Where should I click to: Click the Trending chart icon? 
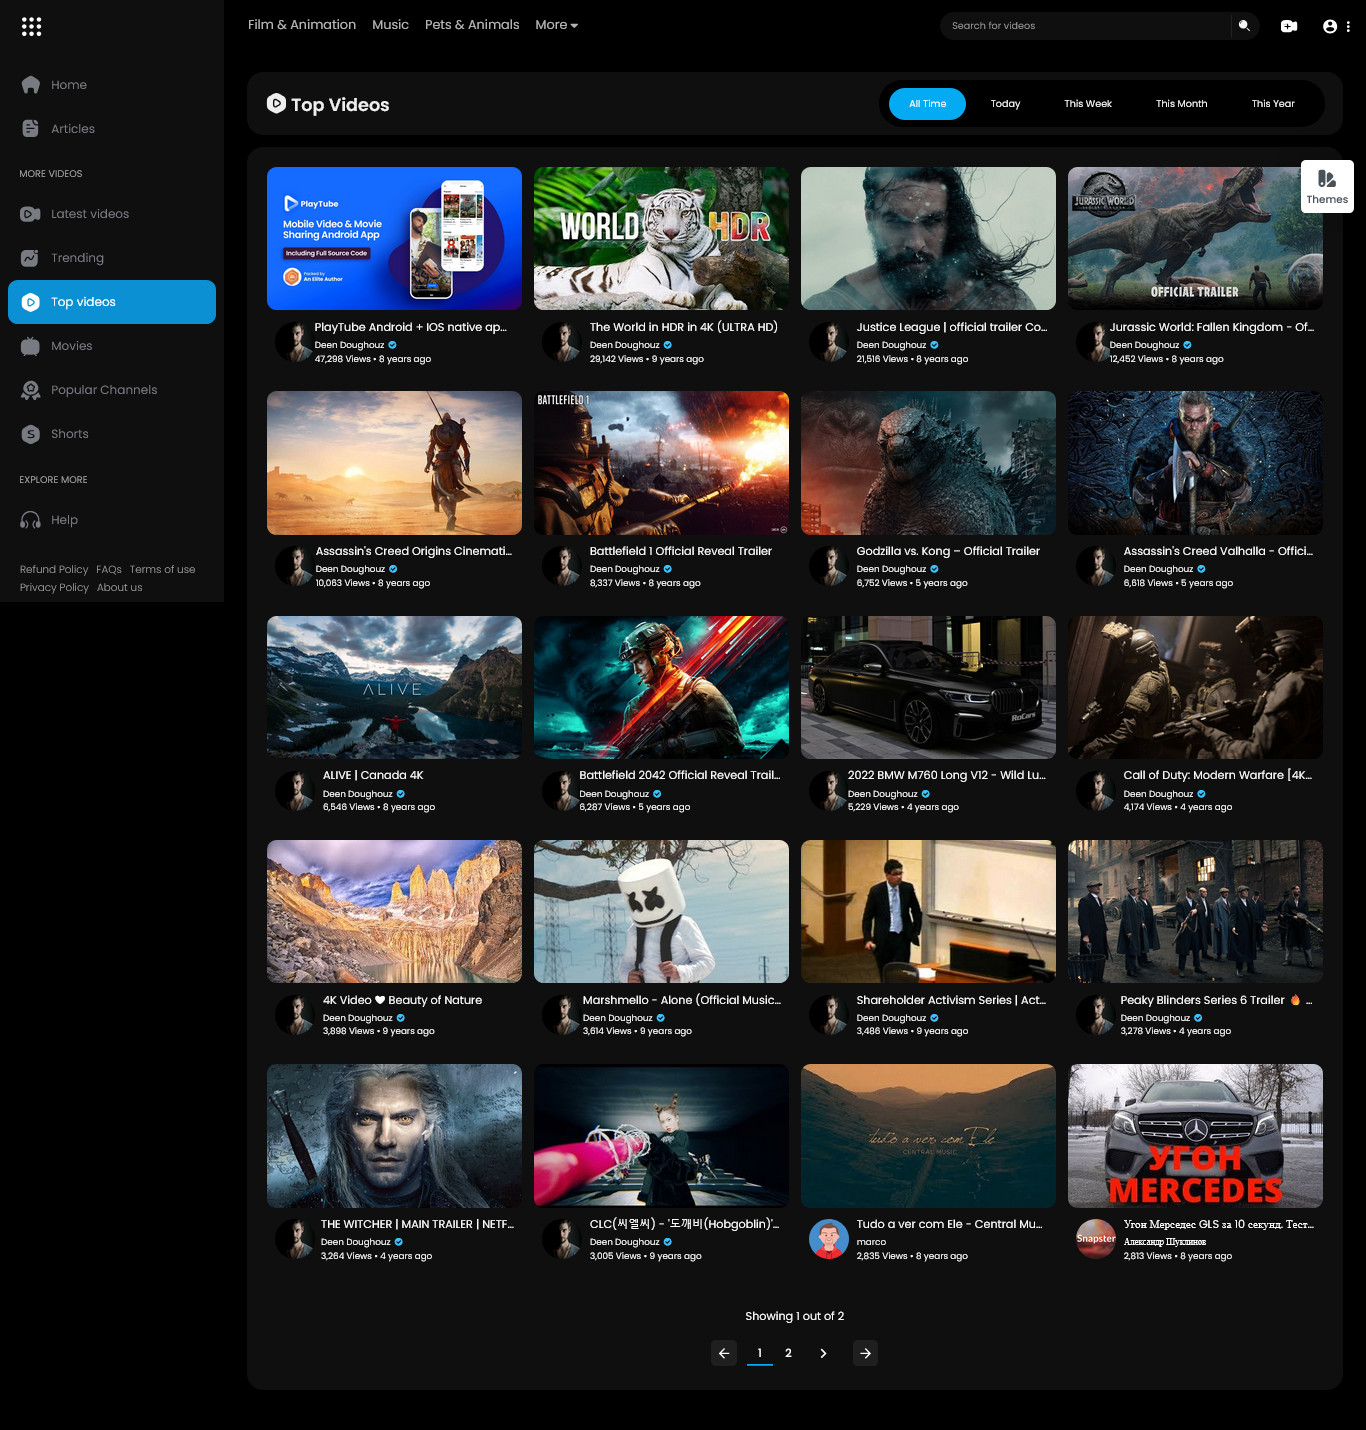pyautogui.click(x=31, y=258)
